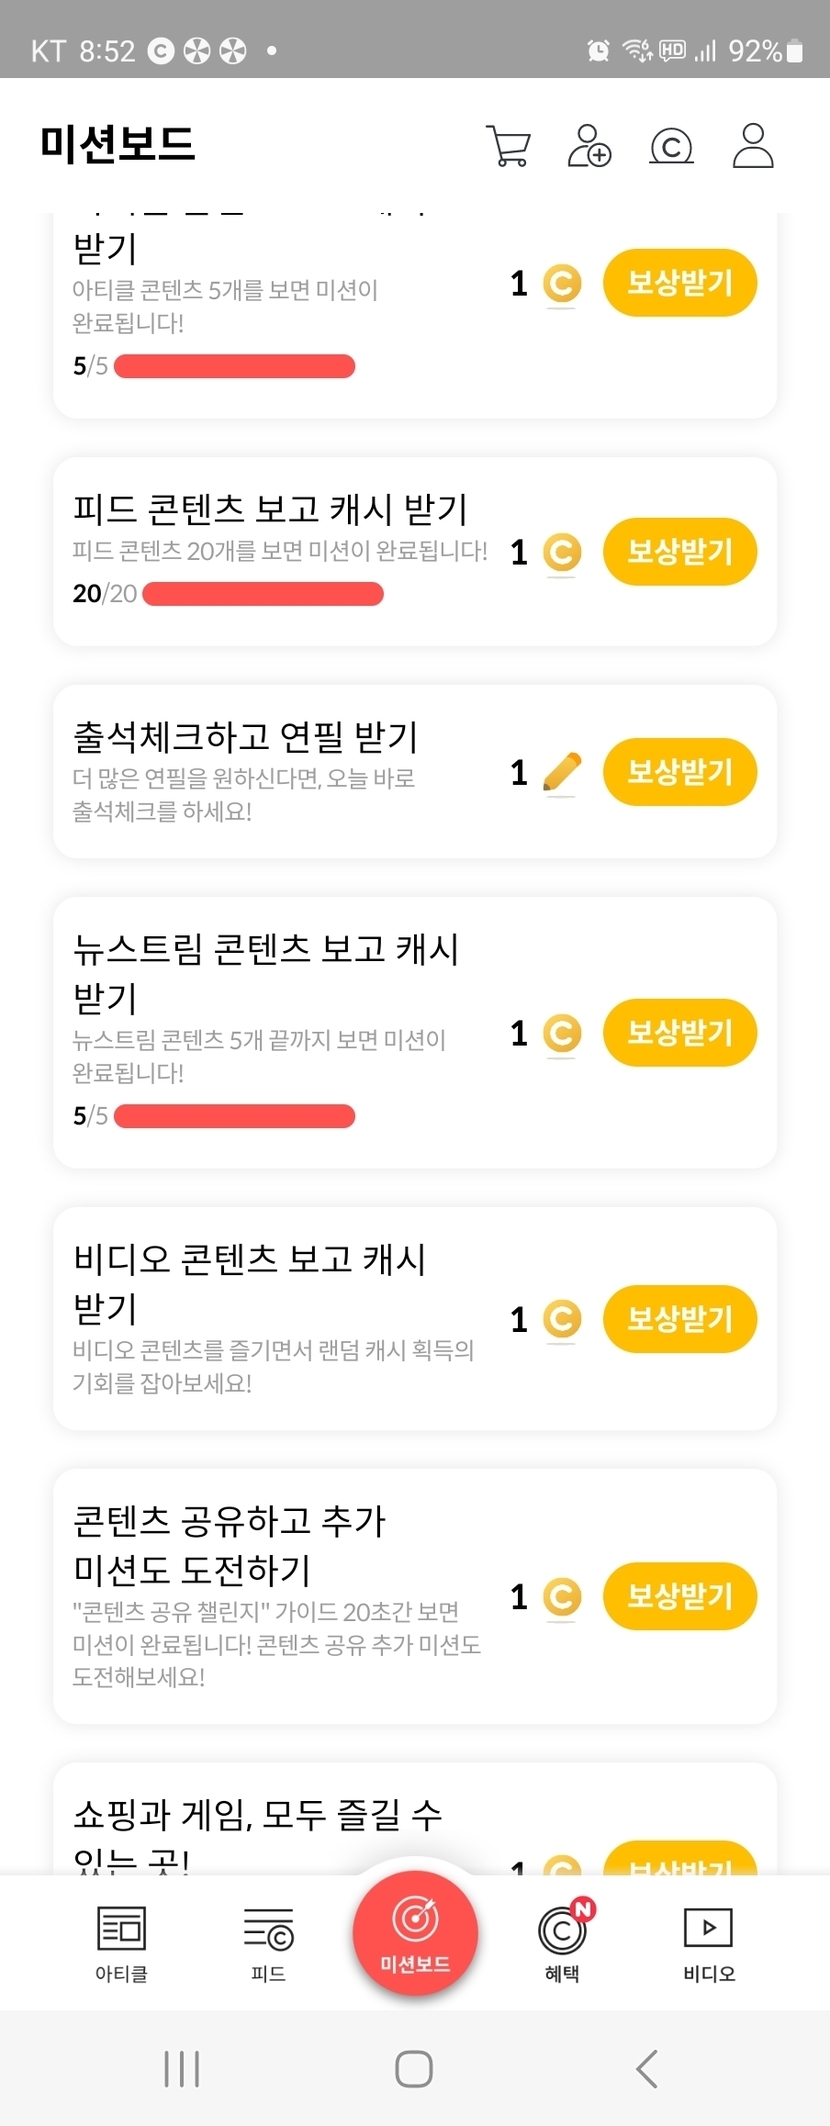Viewport: 830px width, 2126px height.
Task: Tap the Android back navigation icon
Action: (647, 2069)
